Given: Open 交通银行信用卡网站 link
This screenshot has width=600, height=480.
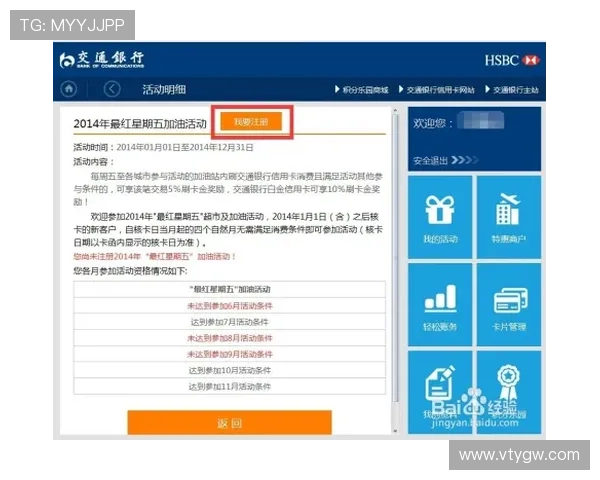Looking at the screenshot, I should pyautogui.click(x=437, y=90).
